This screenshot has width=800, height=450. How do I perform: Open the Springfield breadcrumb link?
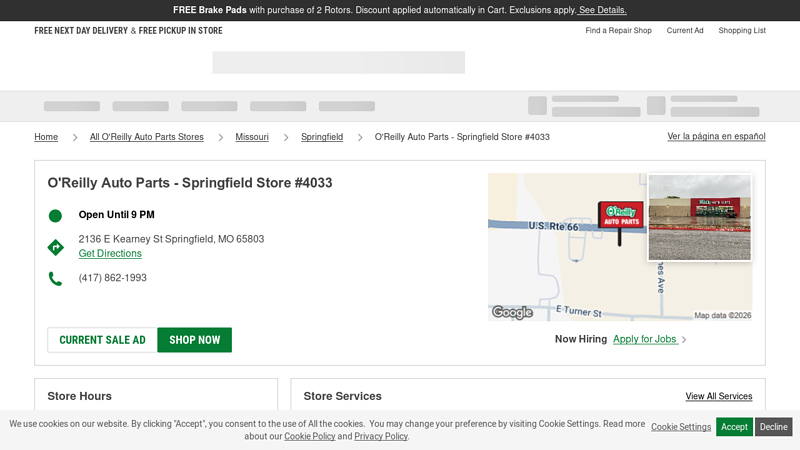(322, 137)
